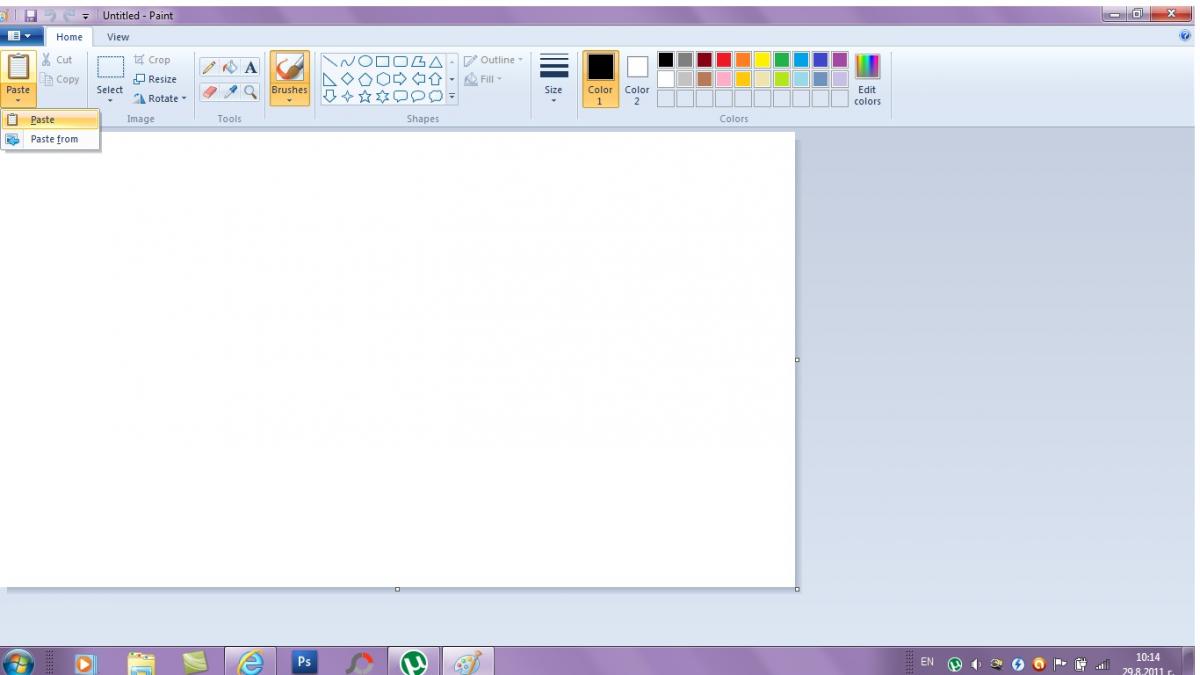The image size is (1200, 675).
Task: Open Edit colors dialog
Action: tap(867, 80)
